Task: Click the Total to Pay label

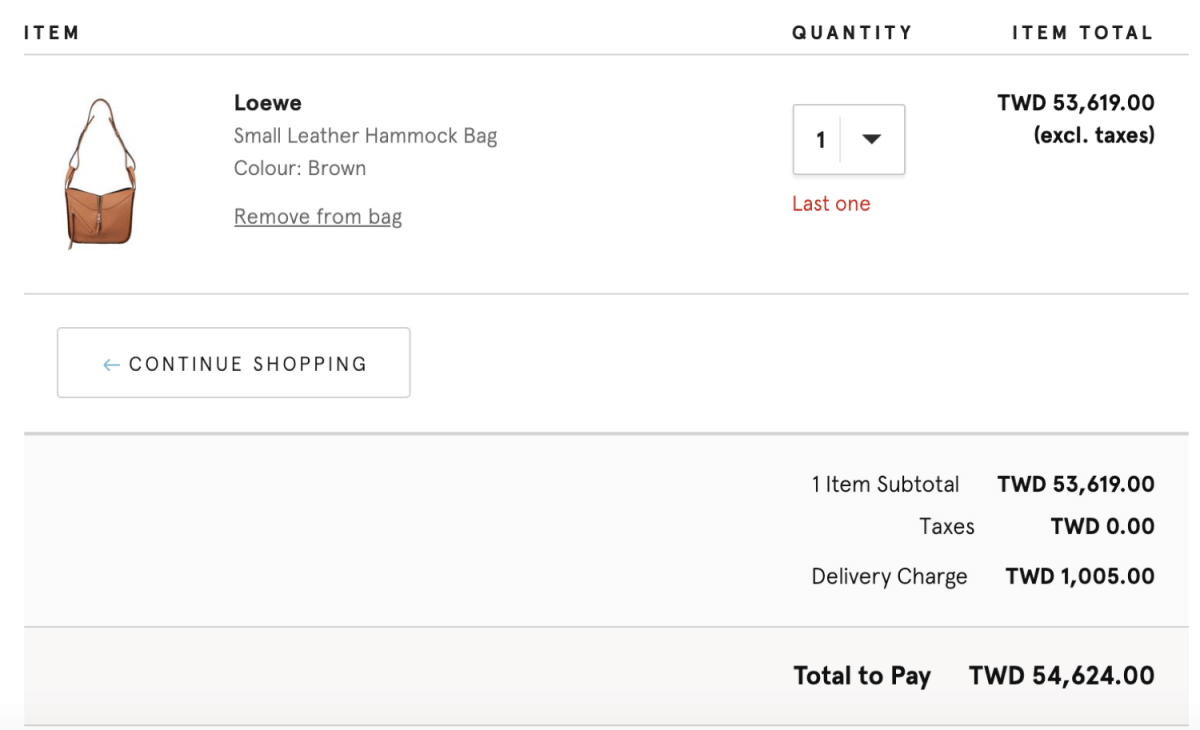Action: 862,676
